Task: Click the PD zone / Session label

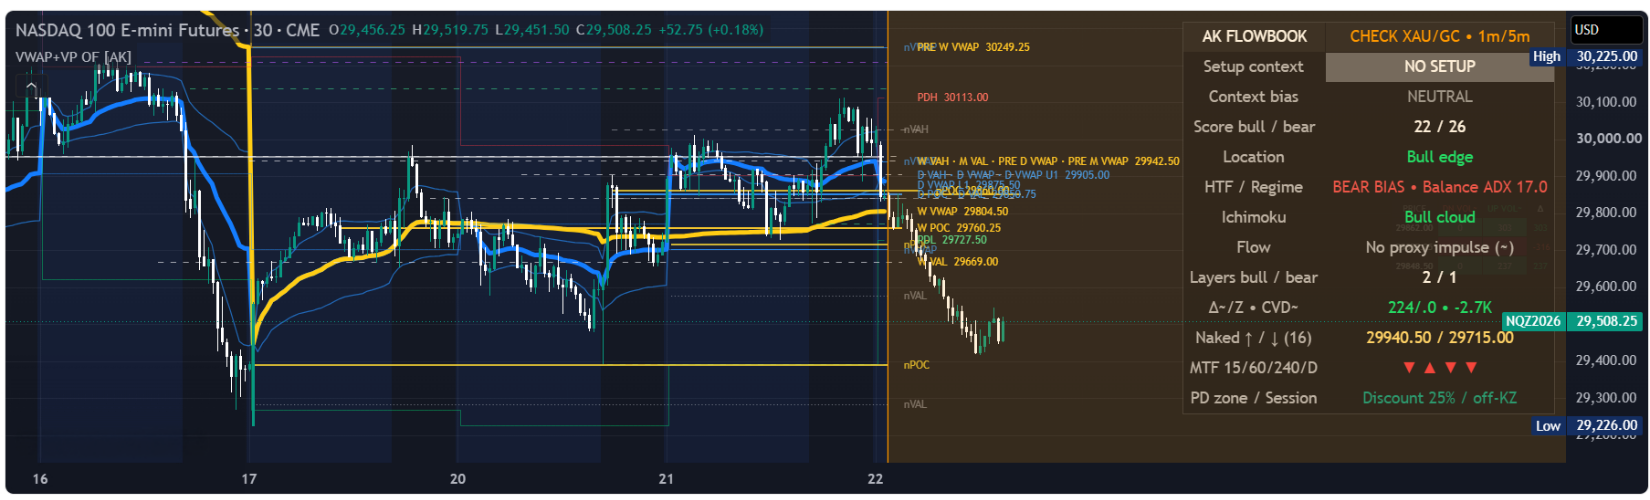Action: coord(1253,397)
